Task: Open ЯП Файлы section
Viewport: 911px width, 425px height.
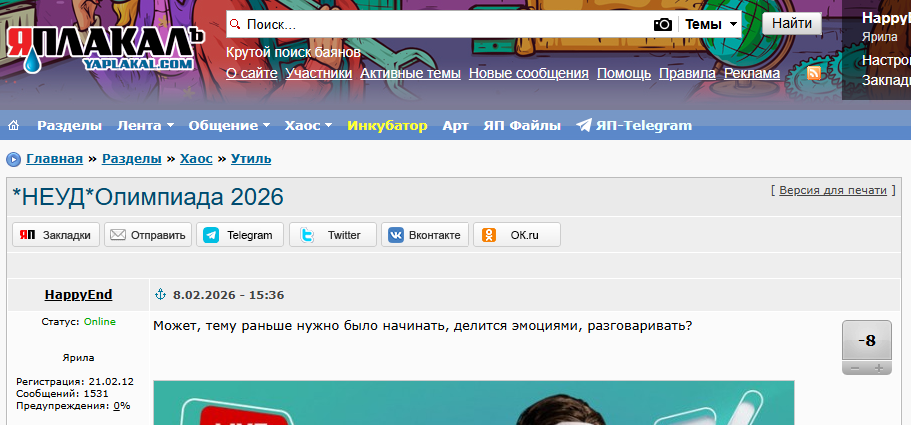Action: (x=522, y=125)
